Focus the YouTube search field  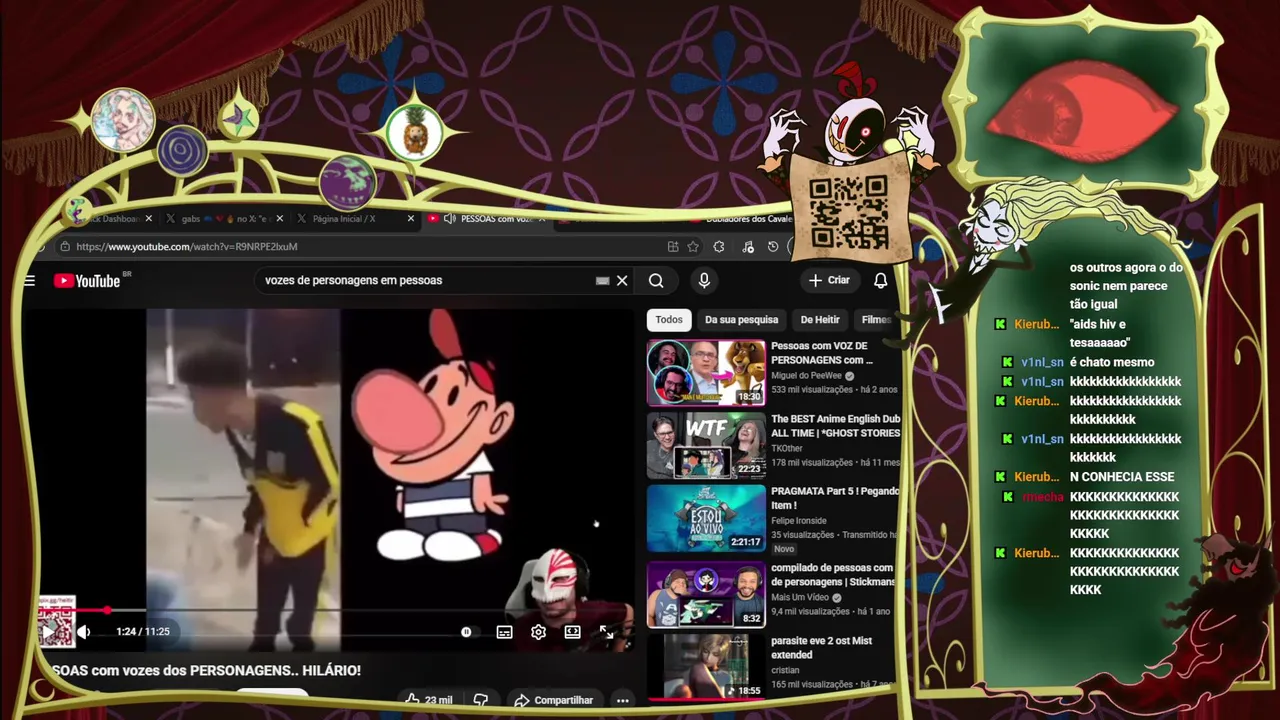(425, 281)
